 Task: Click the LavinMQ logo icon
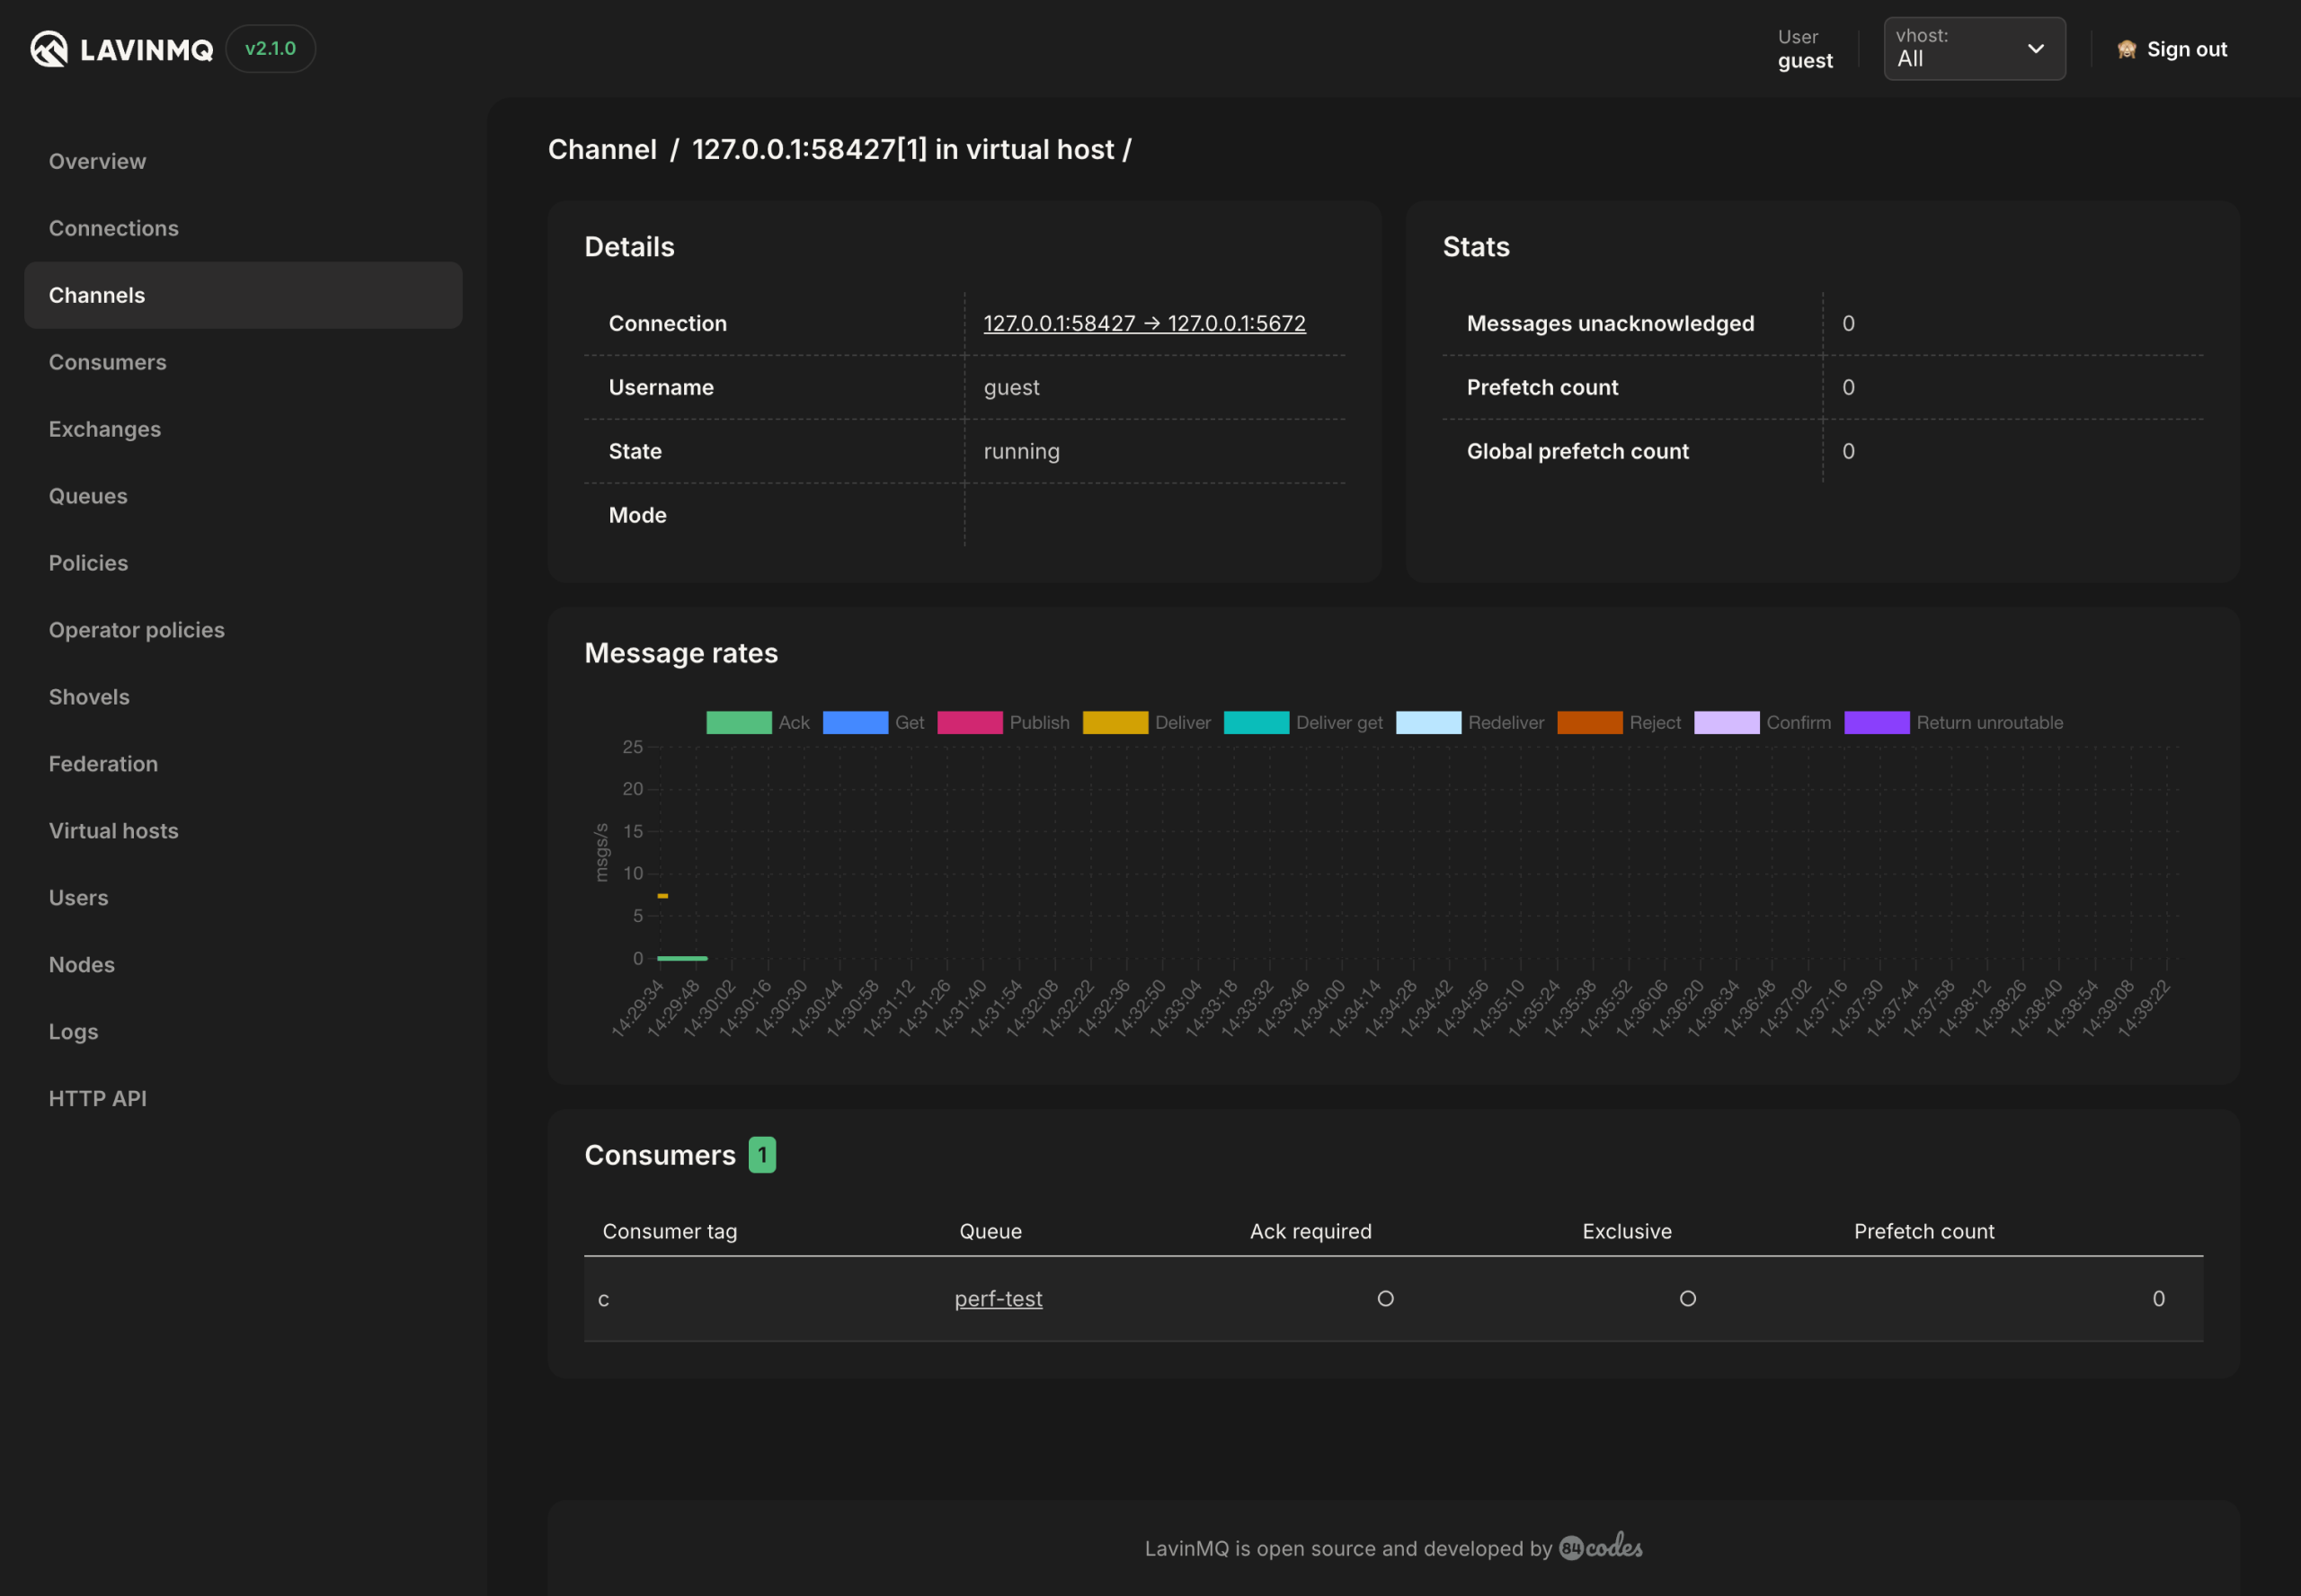pyautogui.click(x=49, y=49)
